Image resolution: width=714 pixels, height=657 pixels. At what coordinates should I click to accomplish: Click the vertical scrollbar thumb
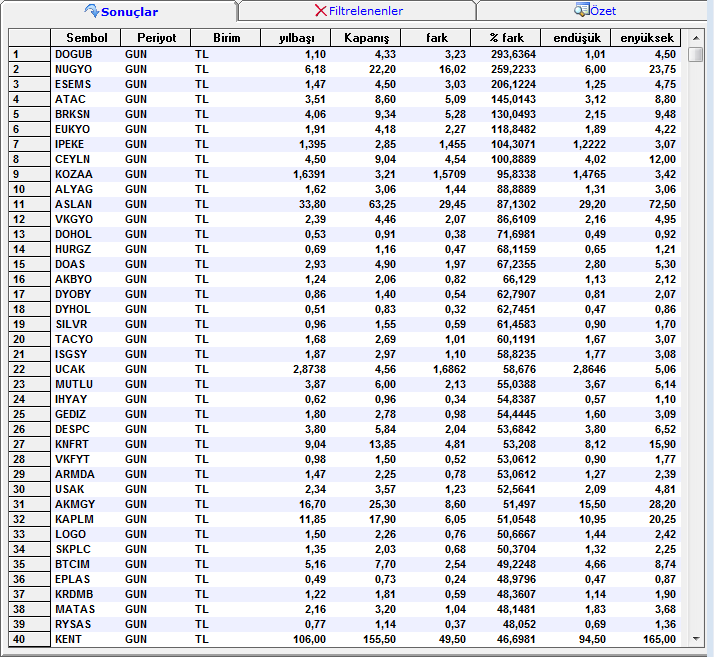[x=696, y=54]
